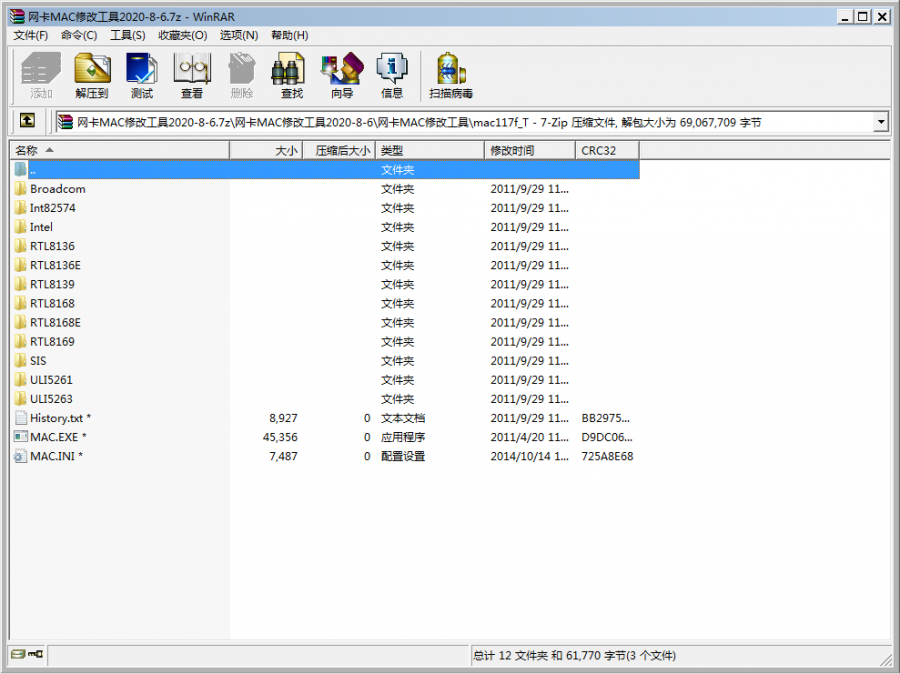Open the File (文件) menu
The width and height of the screenshot is (900, 674).
click(31, 36)
